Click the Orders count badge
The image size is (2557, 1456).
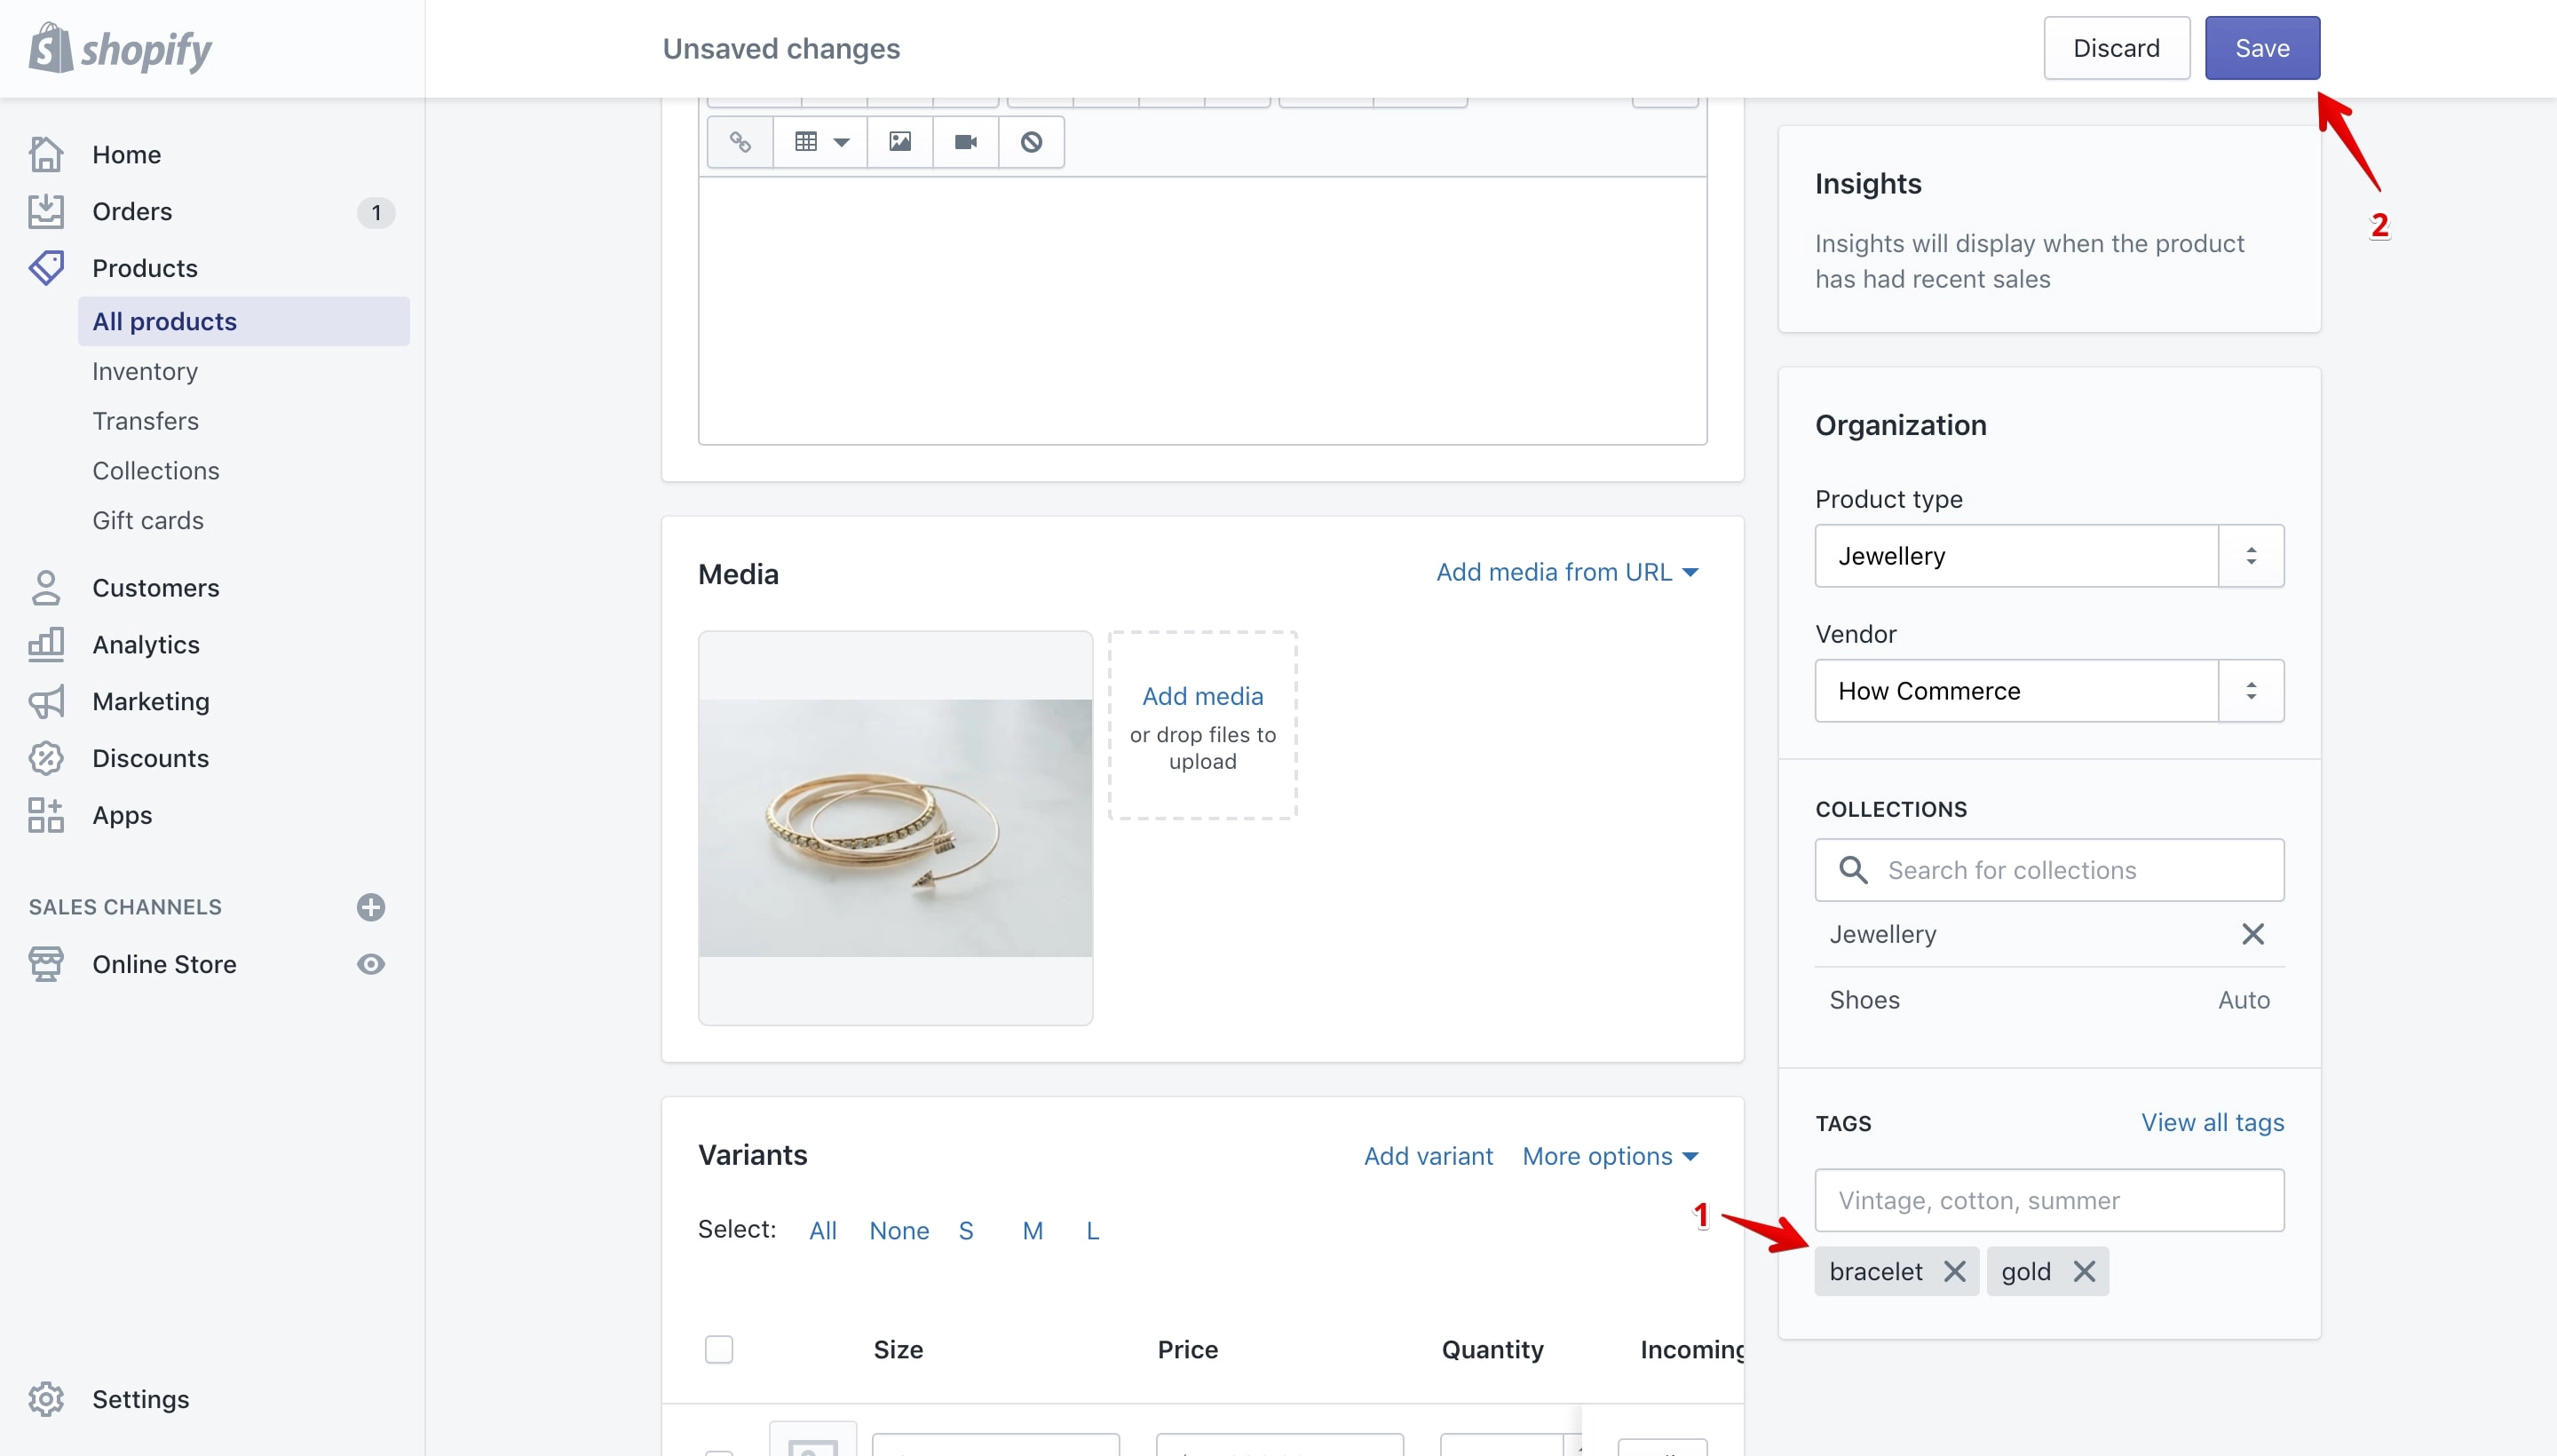376,212
